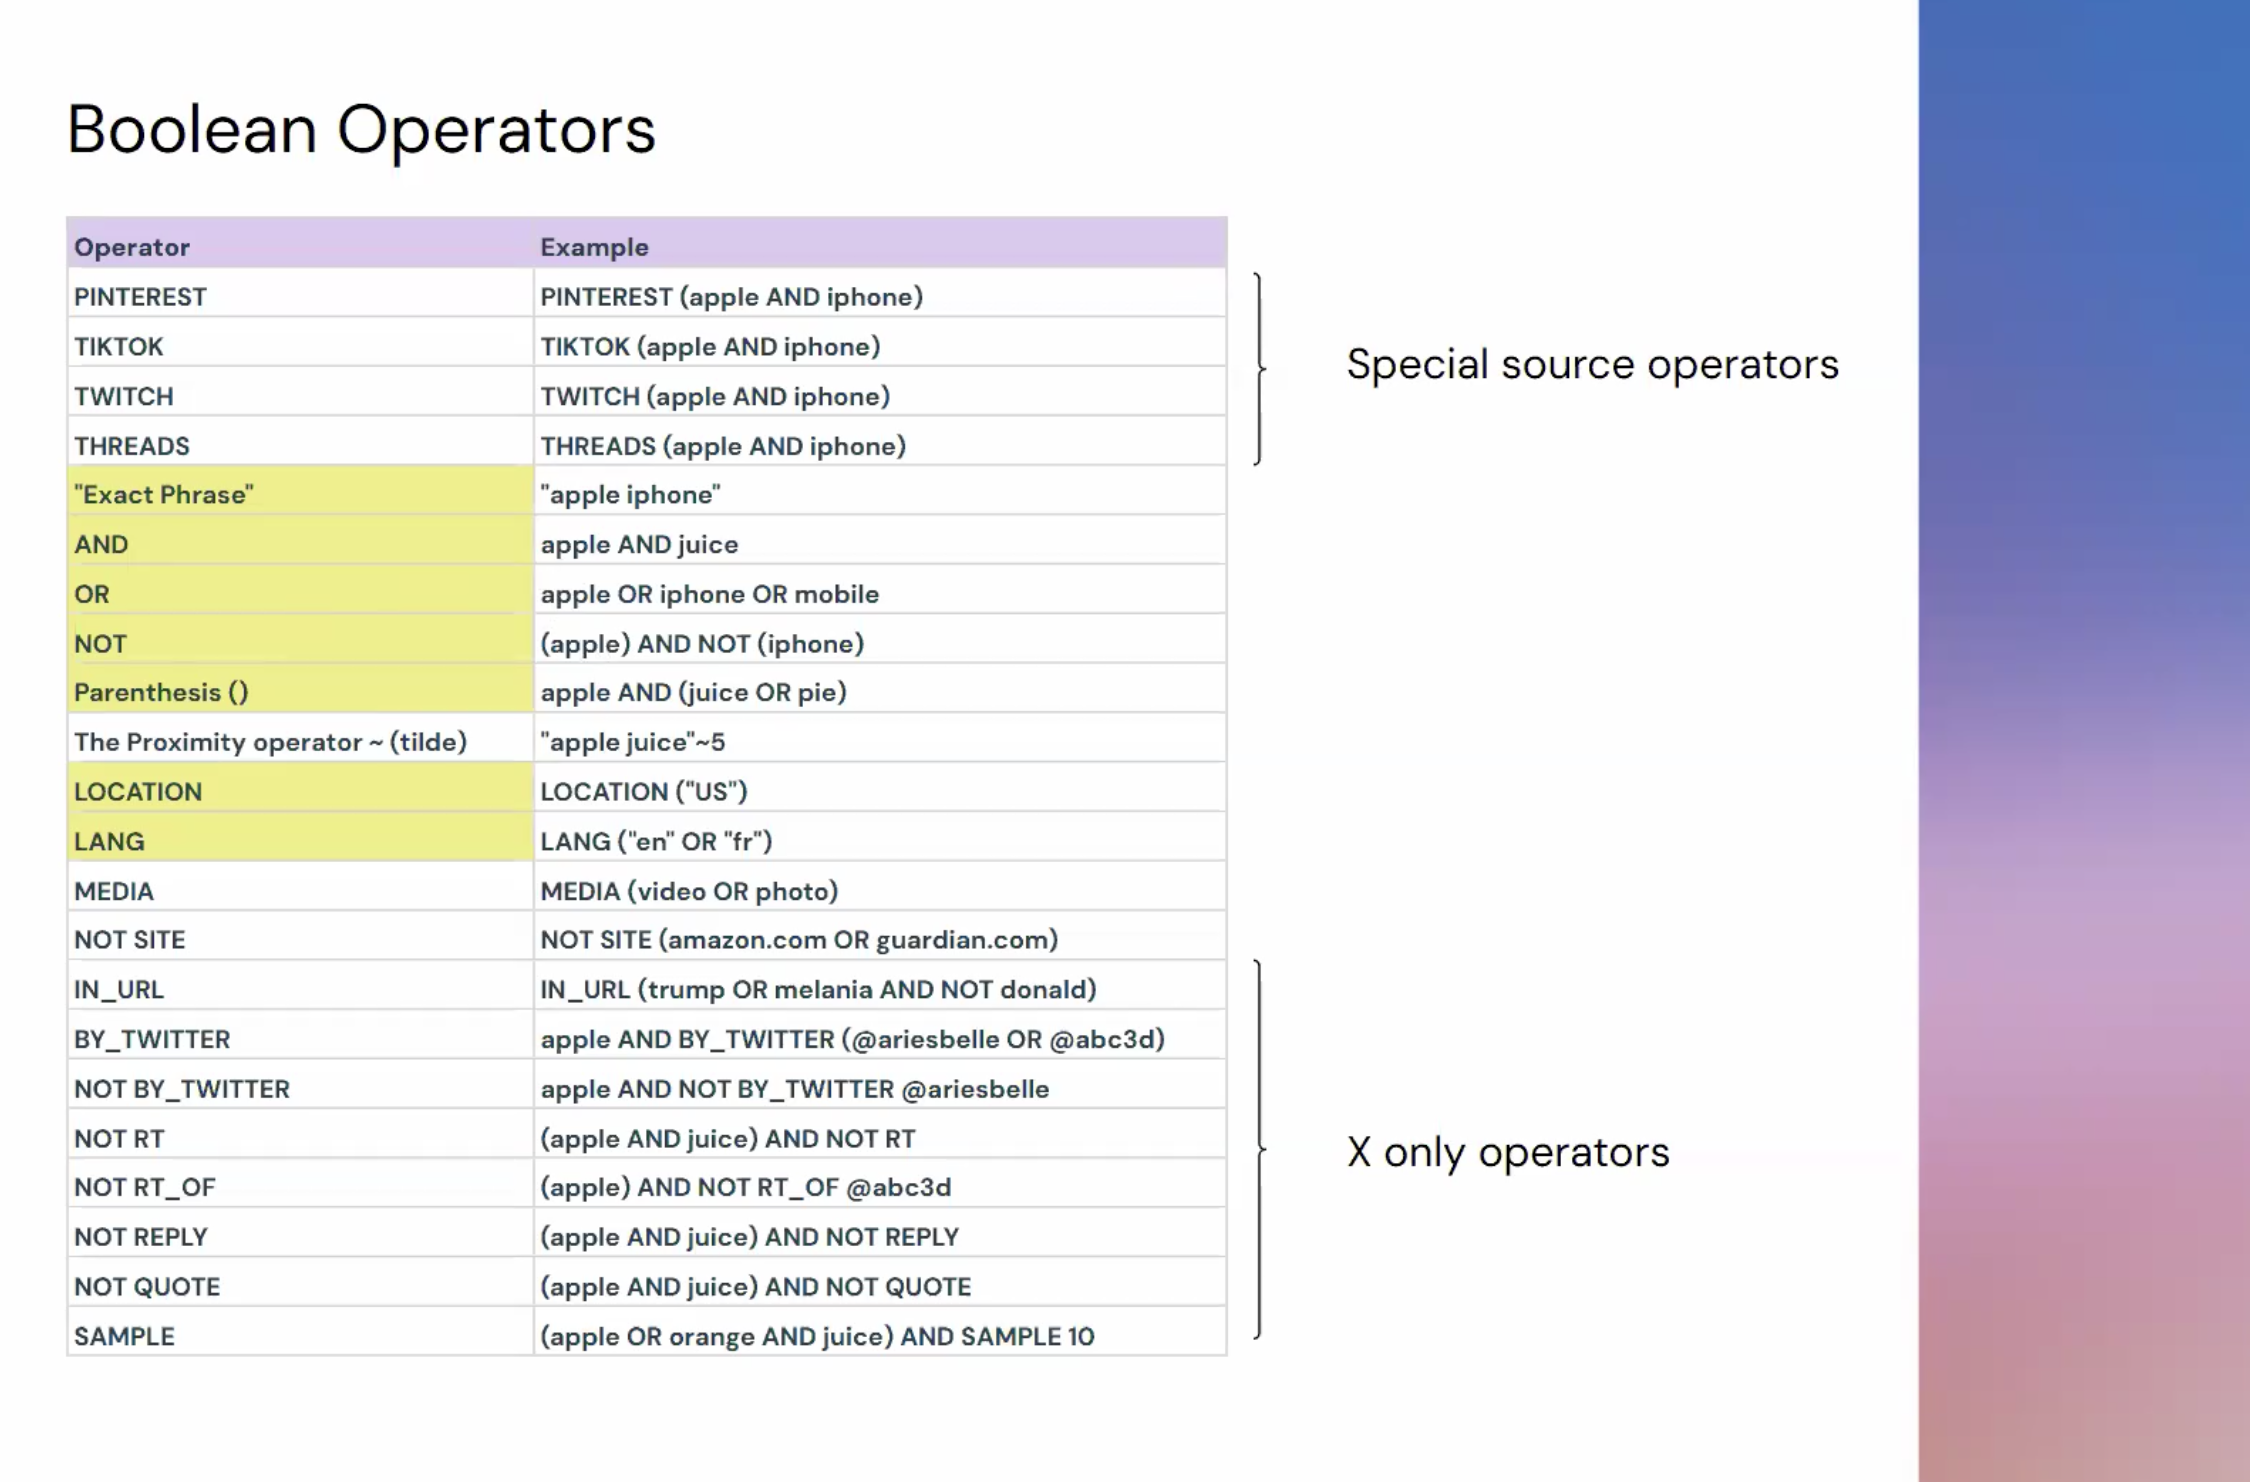Click the highlighted "Exact Phrase" cell

tap(164, 495)
